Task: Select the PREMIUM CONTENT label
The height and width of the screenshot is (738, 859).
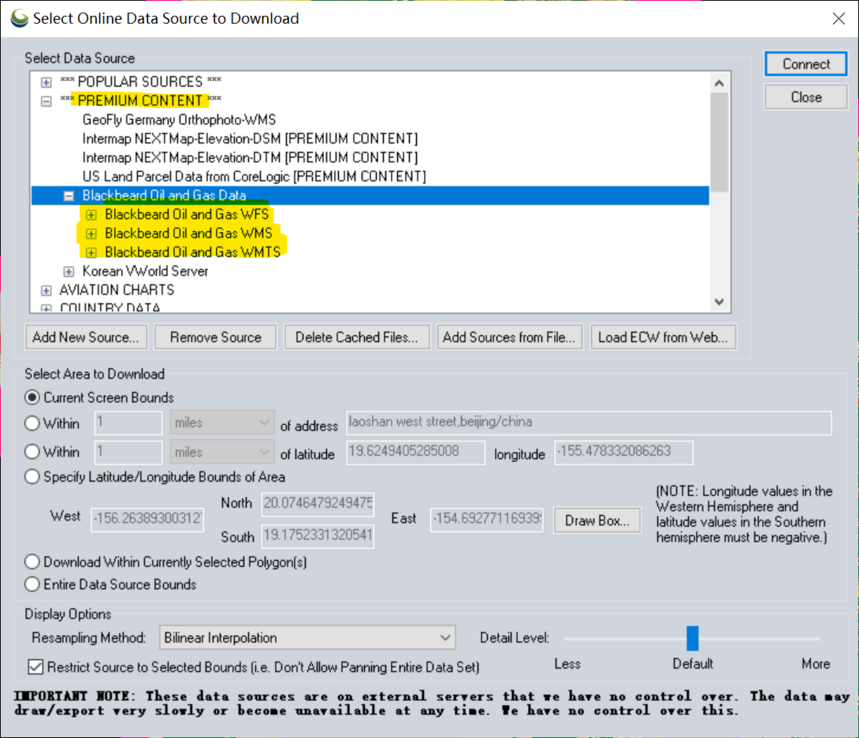Action: (x=140, y=101)
